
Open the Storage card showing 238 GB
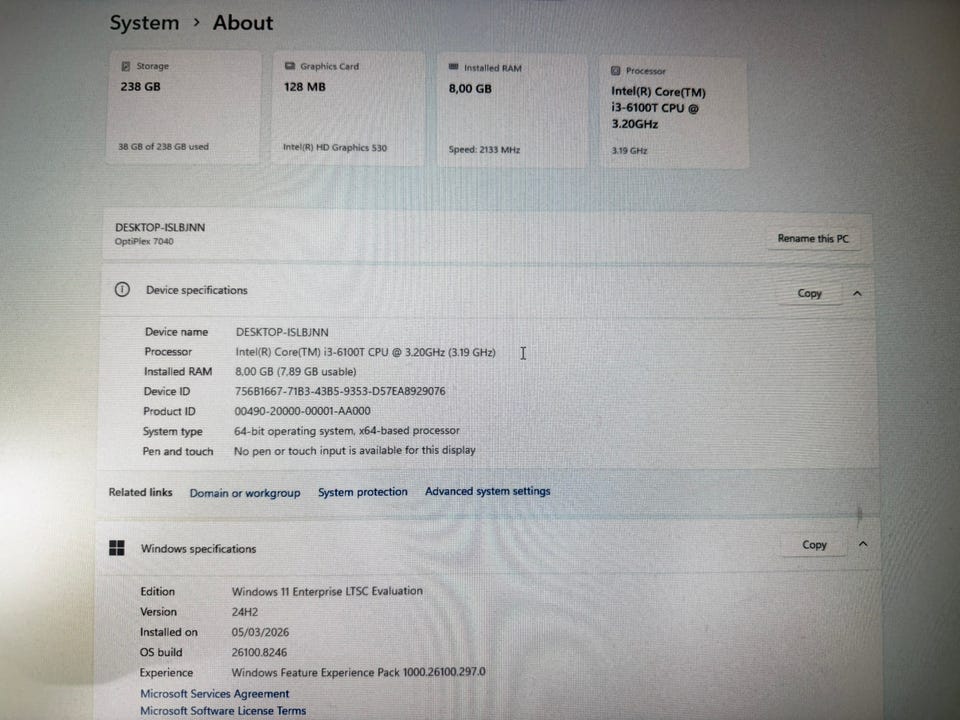pyautogui.click(x=184, y=108)
